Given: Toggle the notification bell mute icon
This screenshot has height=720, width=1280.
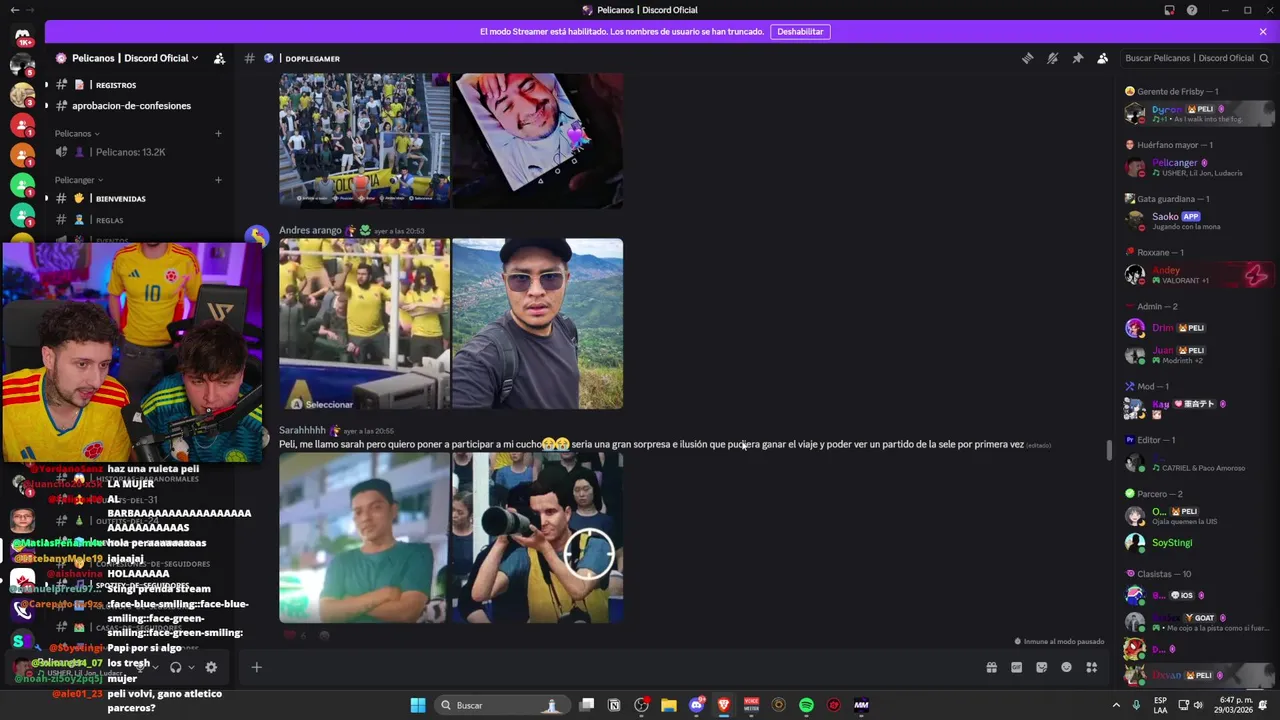Looking at the screenshot, I should click(1052, 58).
